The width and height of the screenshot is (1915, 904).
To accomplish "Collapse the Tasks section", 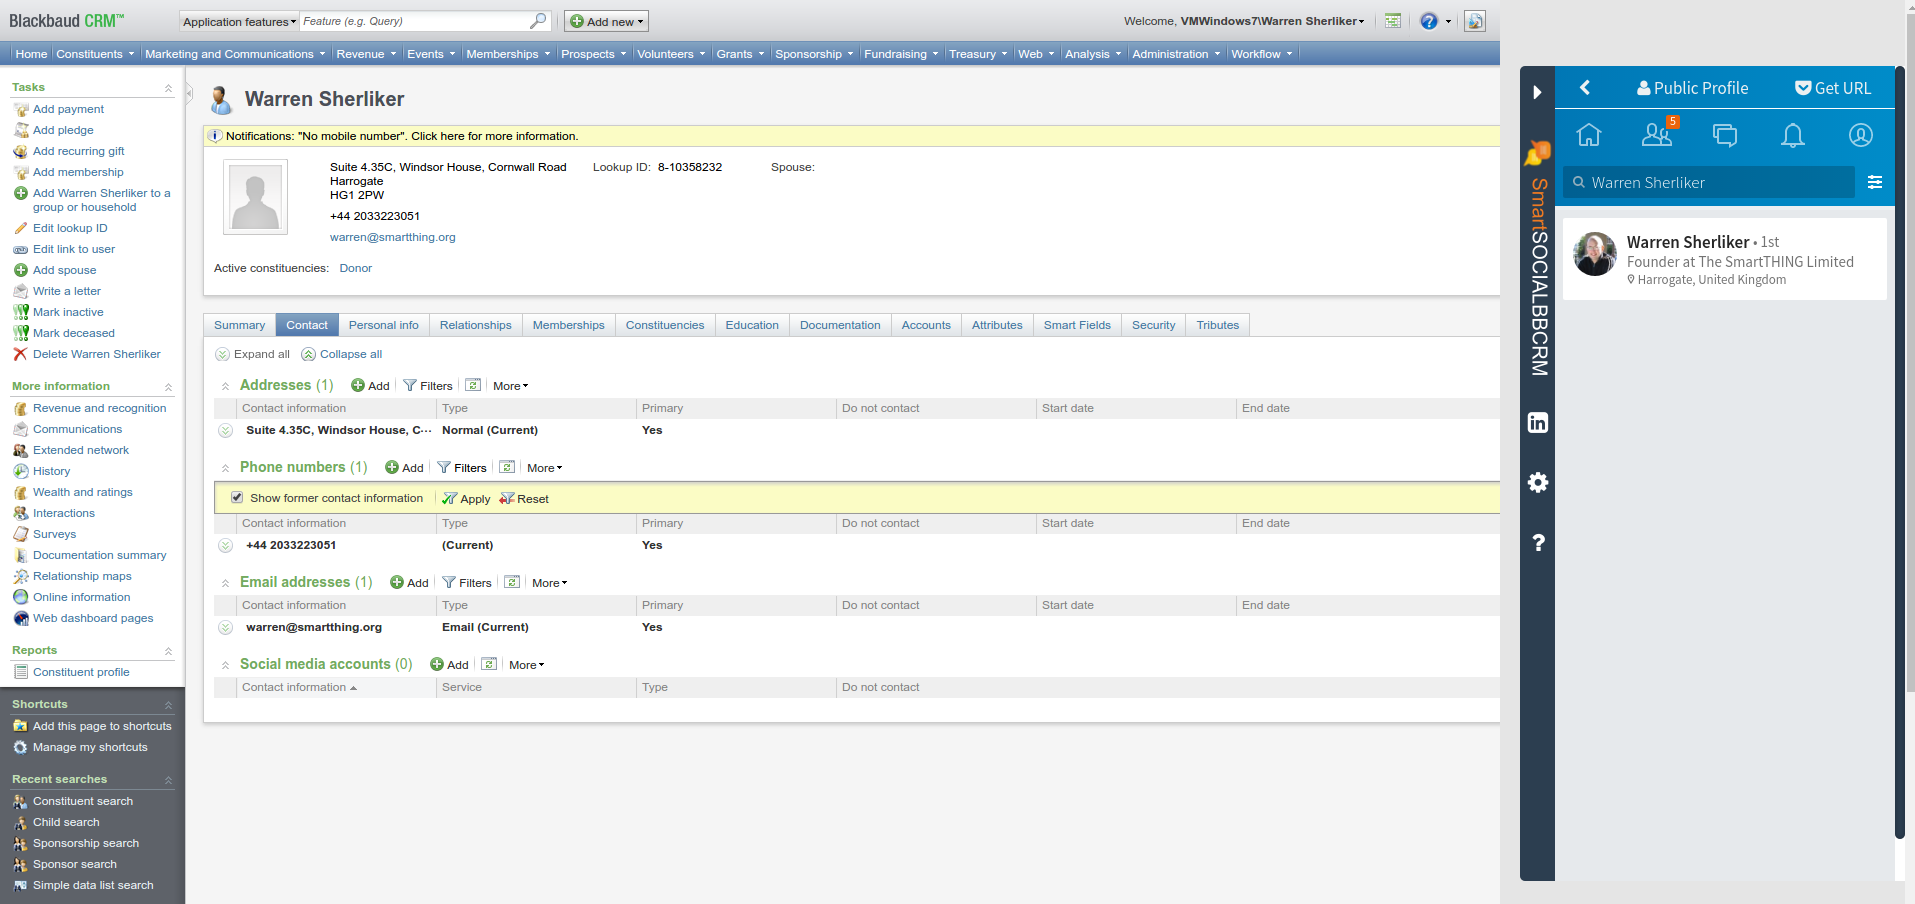I will 168,88.
